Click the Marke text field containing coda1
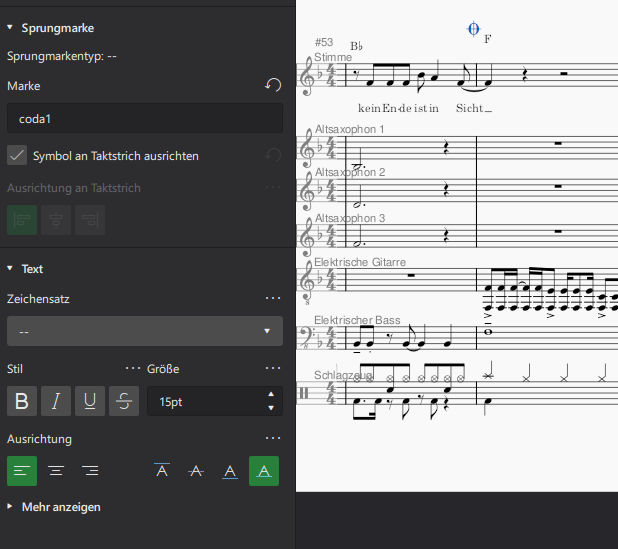The image size is (618, 549). [x=144, y=118]
